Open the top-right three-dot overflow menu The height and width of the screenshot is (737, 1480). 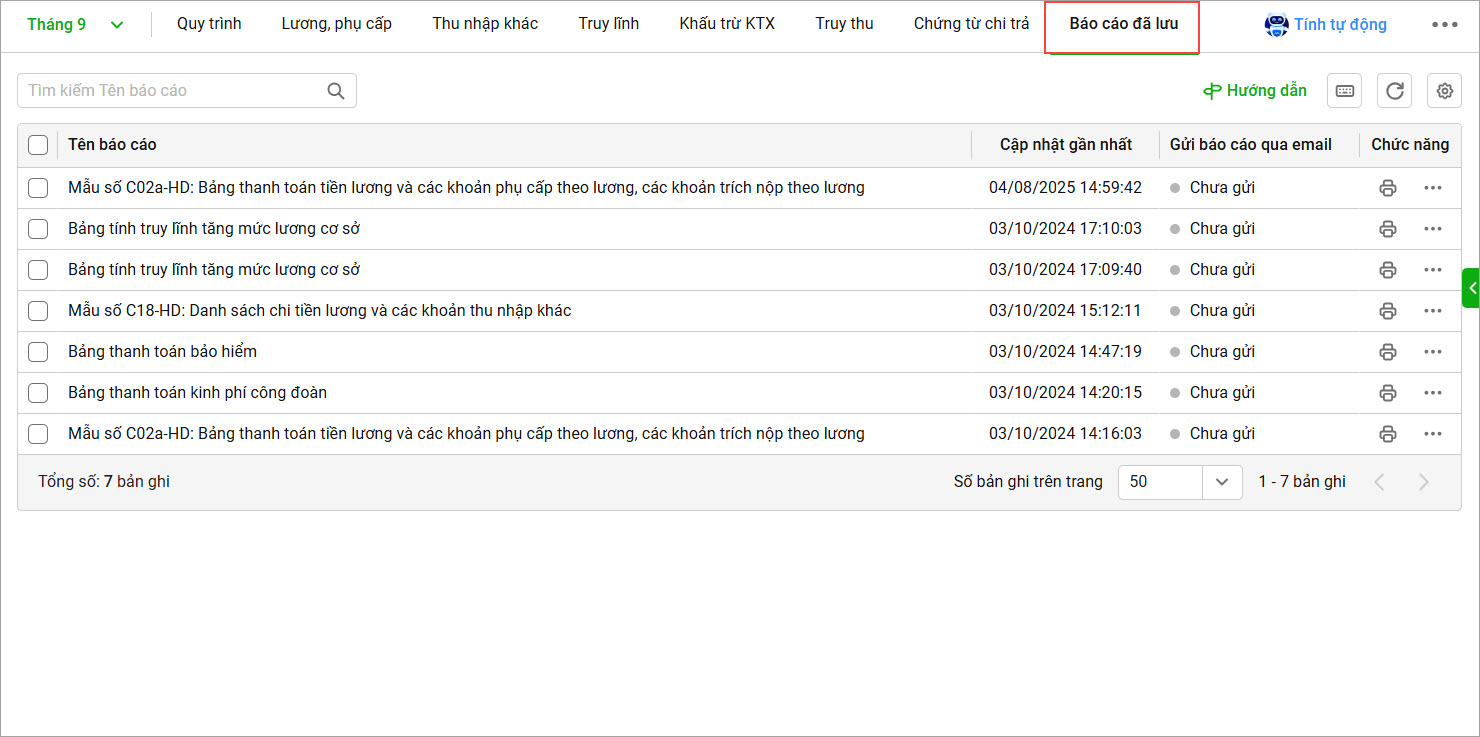pos(1444,25)
